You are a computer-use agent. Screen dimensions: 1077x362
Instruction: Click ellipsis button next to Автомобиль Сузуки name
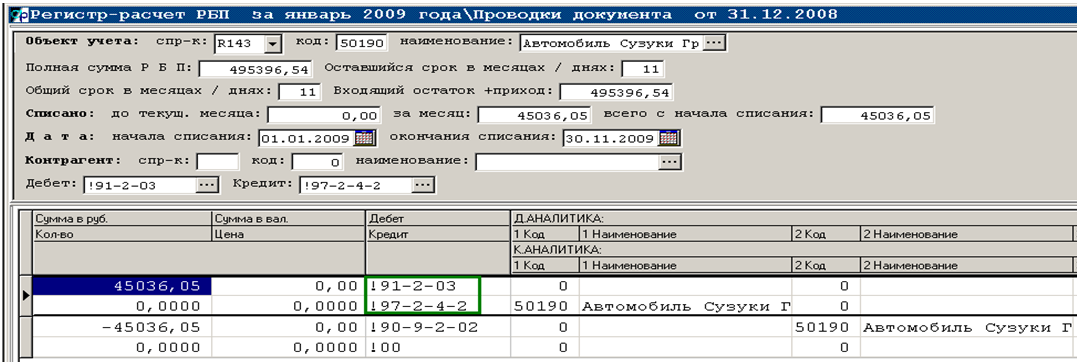point(714,43)
